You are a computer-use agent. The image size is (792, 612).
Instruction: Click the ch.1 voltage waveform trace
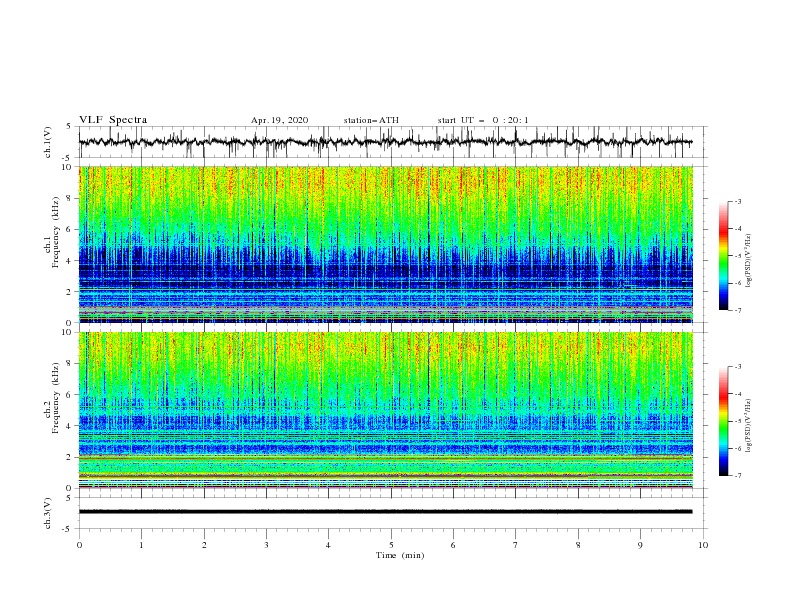385,142
